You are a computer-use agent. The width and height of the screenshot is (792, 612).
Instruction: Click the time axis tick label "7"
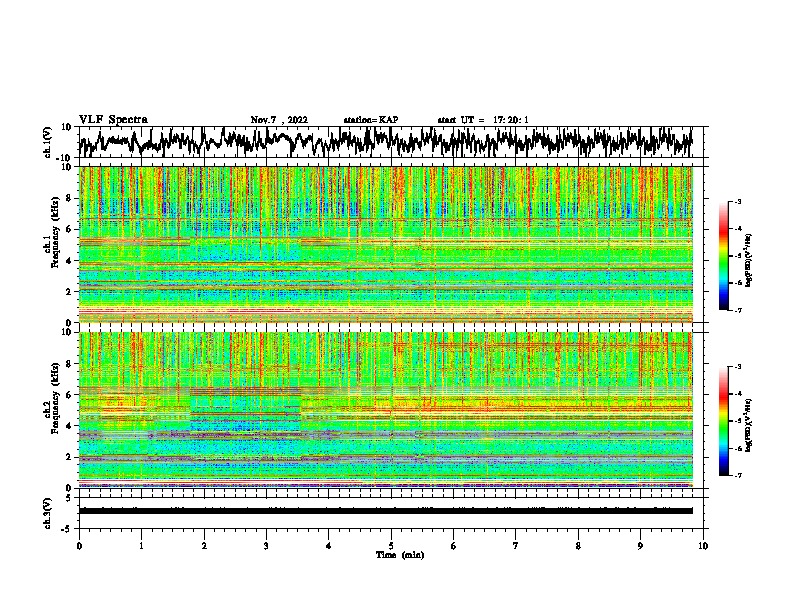(x=516, y=546)
